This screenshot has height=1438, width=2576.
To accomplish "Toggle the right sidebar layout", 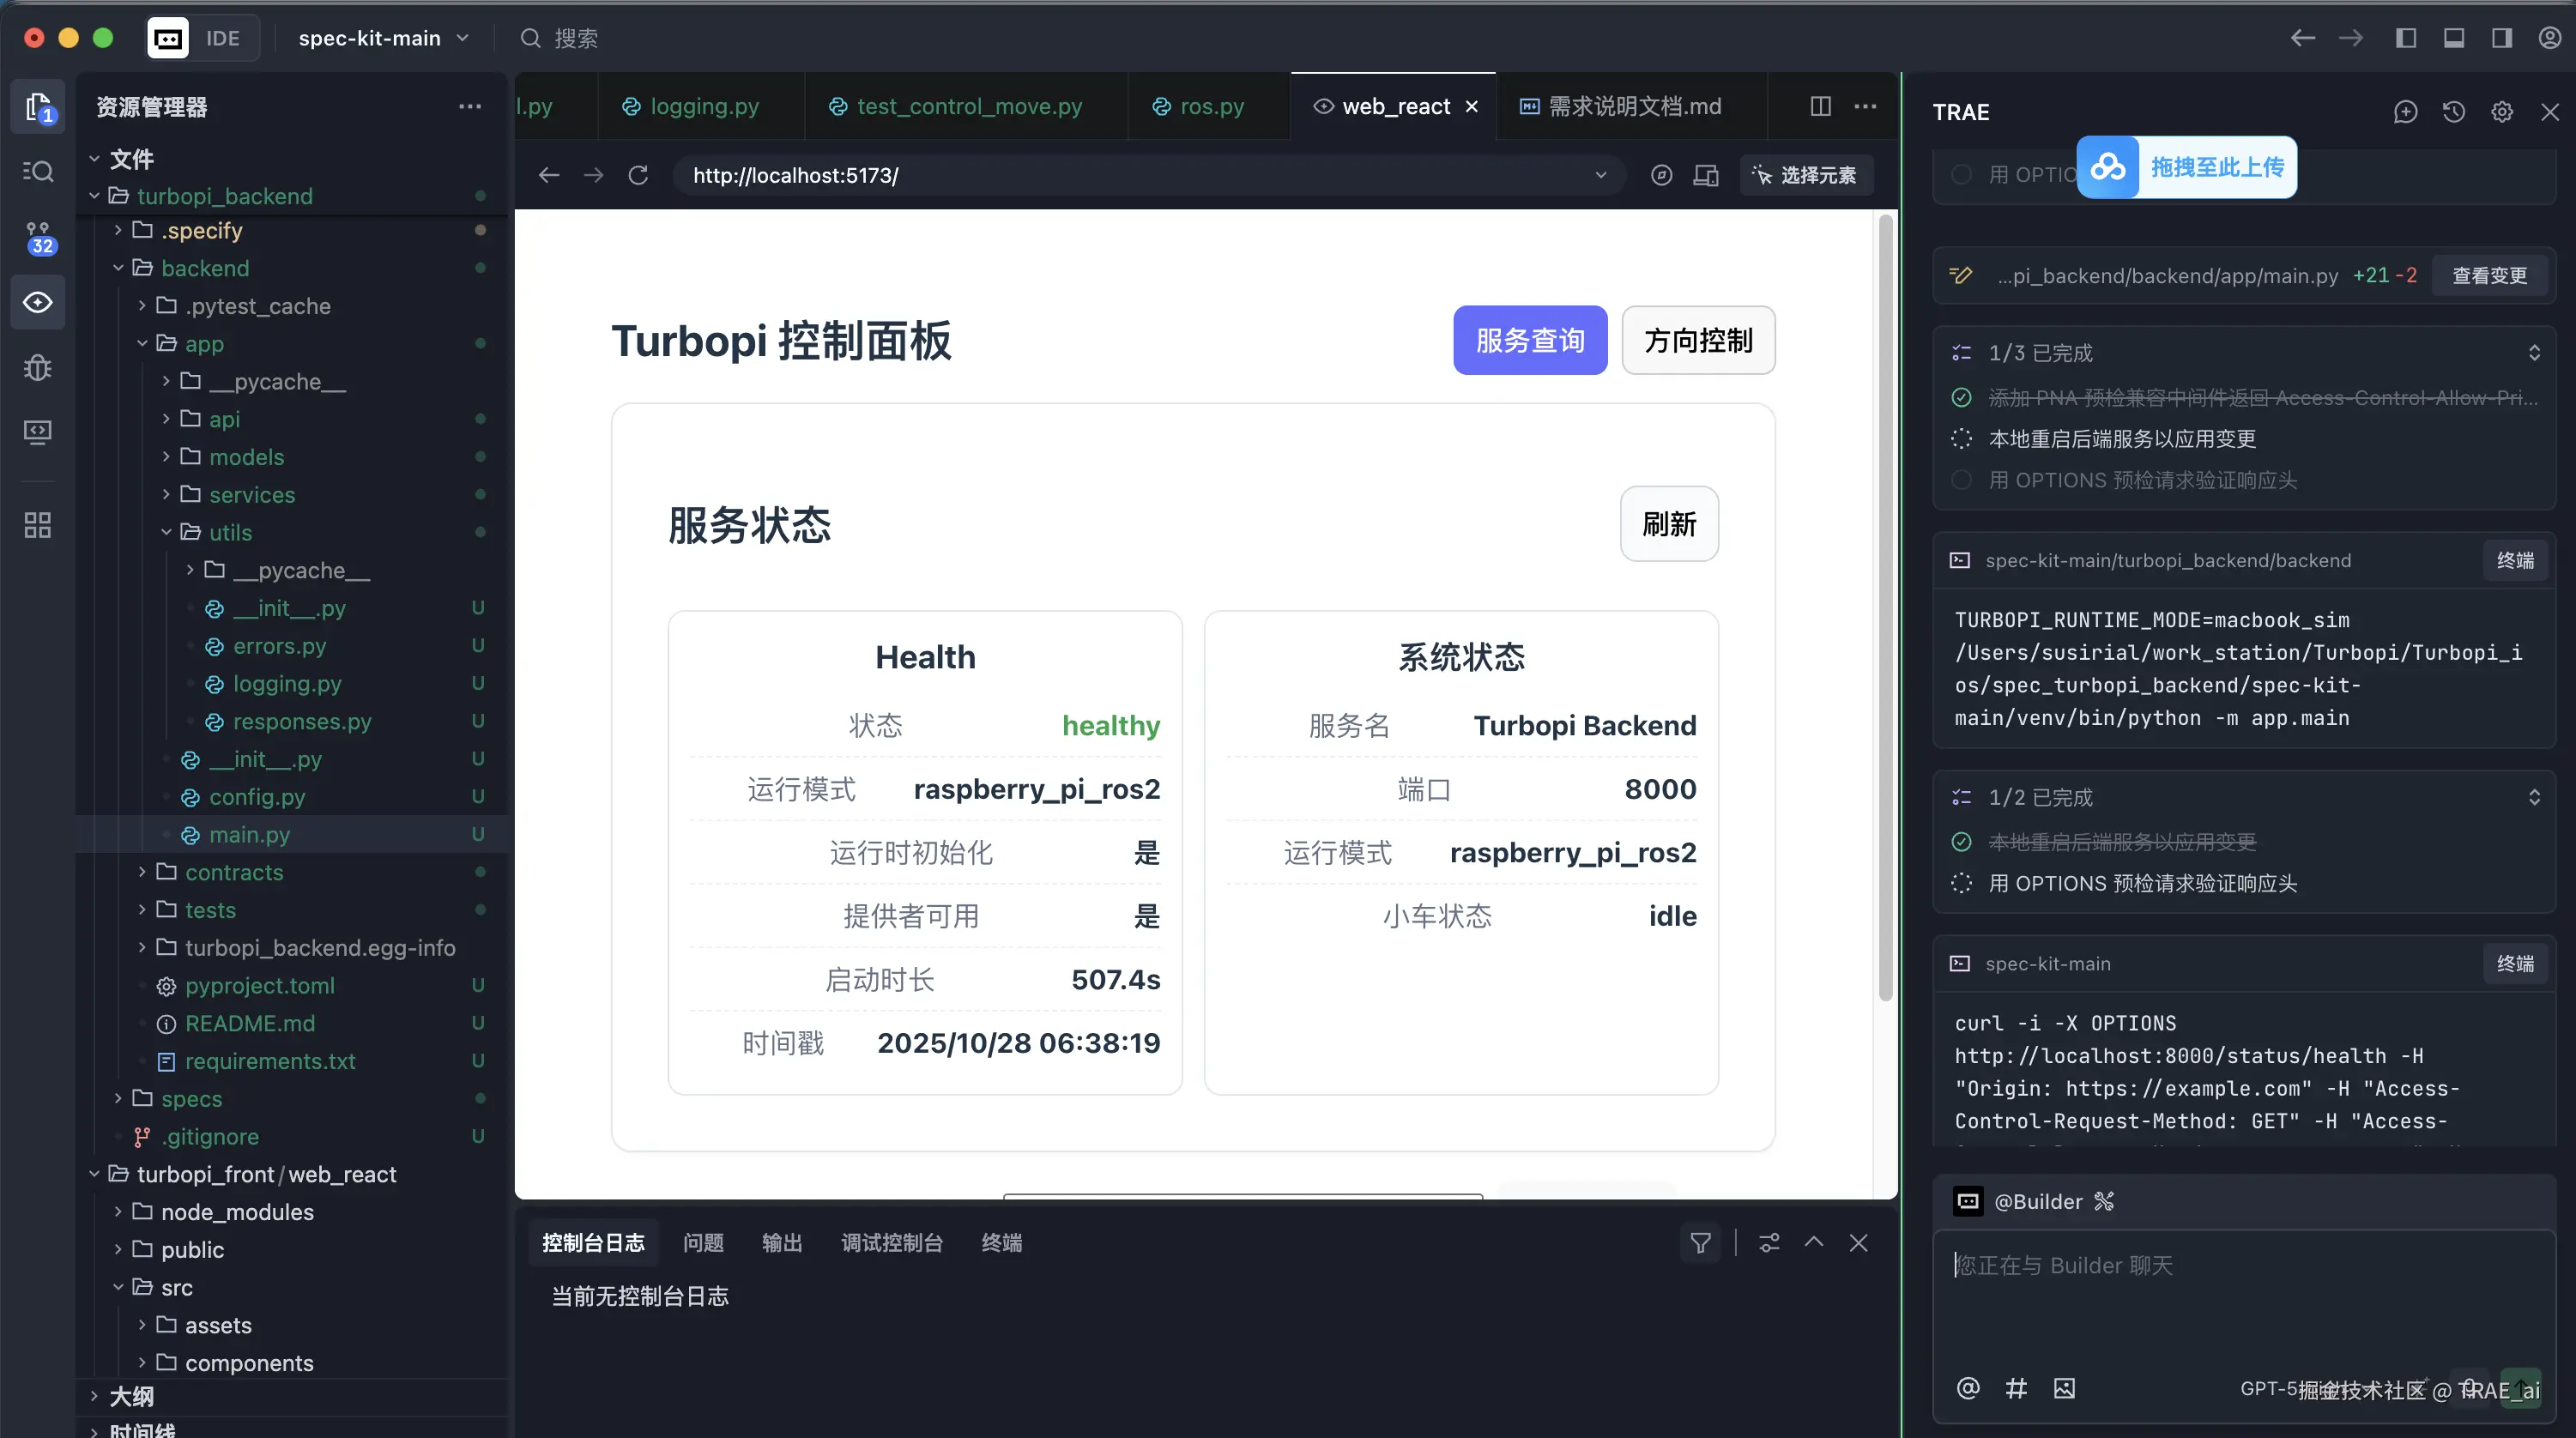I will (2502, 38).
